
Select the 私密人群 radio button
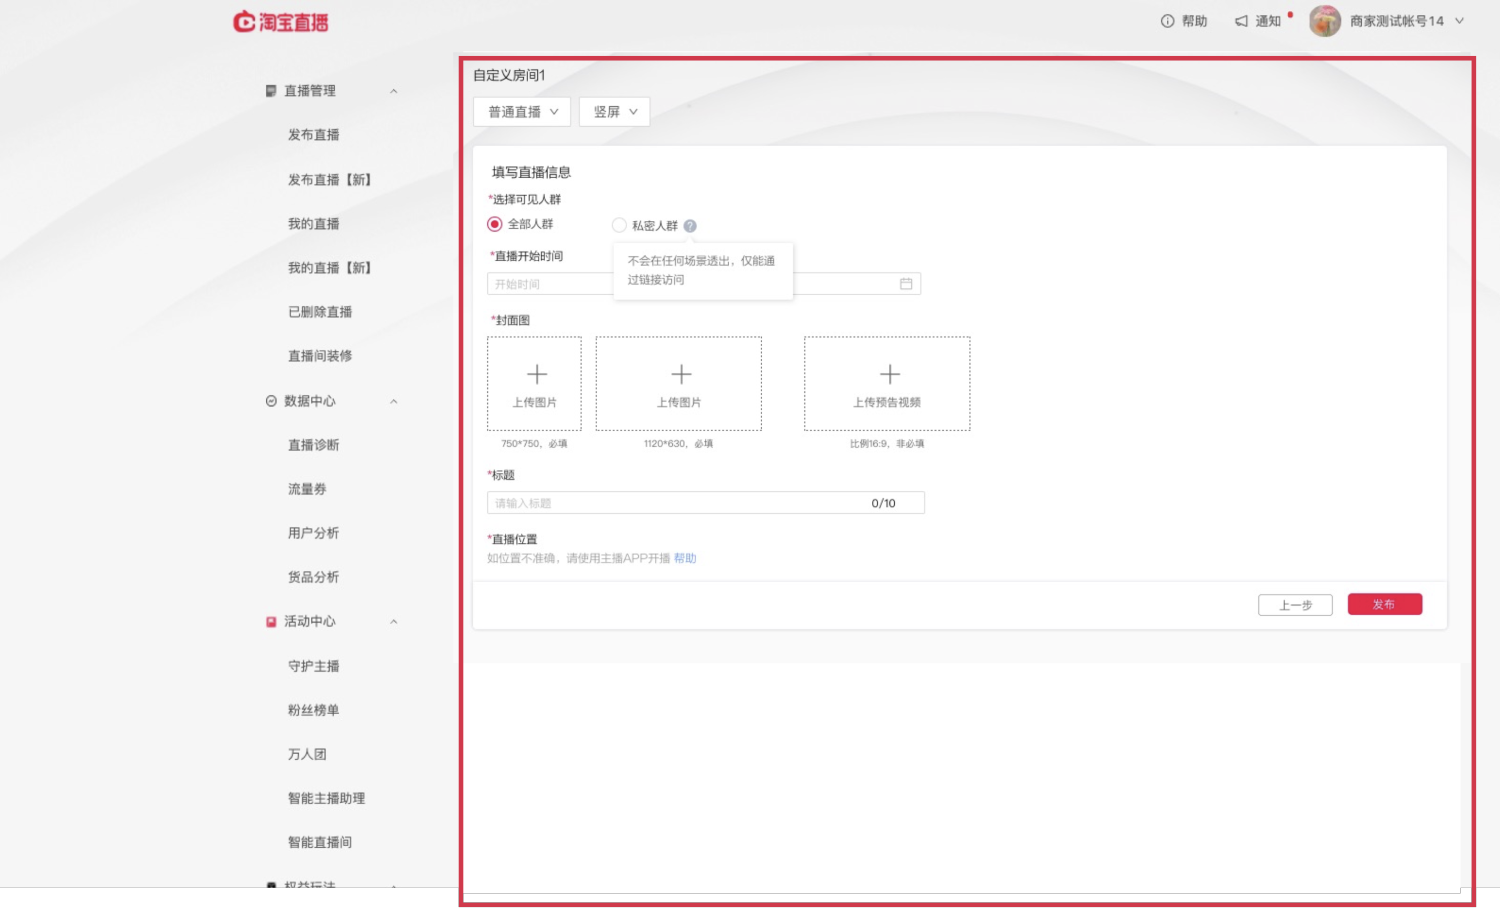click(x=619, y=225)
